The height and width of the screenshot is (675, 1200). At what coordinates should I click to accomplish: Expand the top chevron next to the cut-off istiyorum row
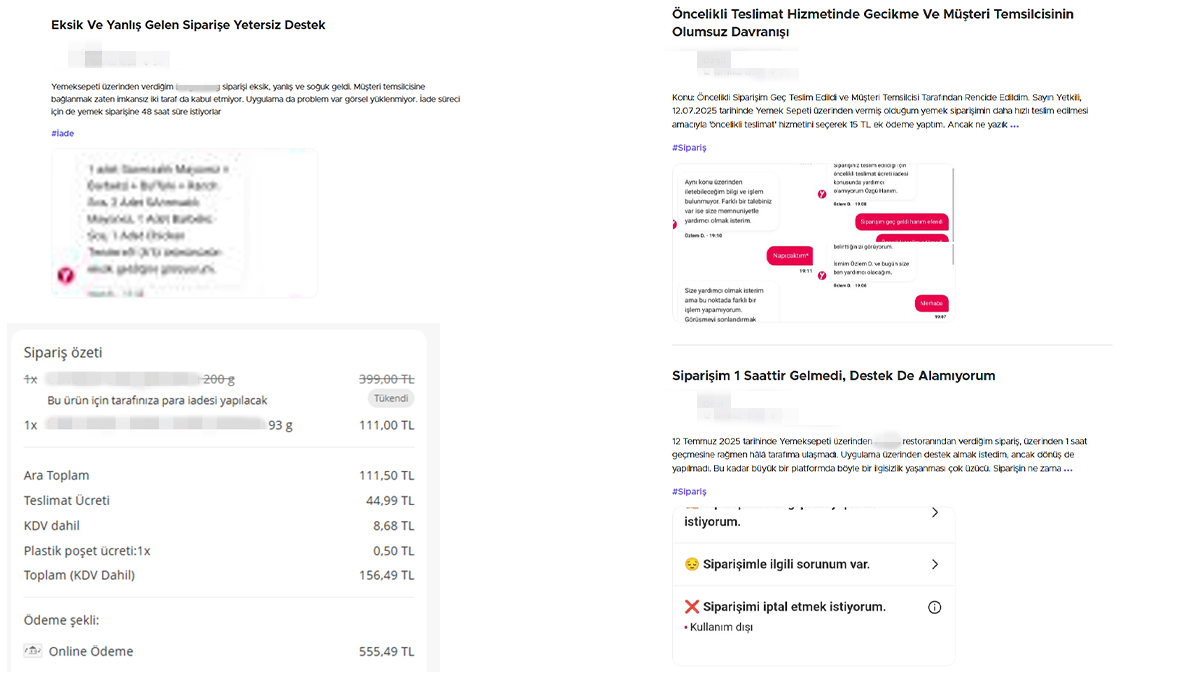pyautogui.click(x=935, y=513)
